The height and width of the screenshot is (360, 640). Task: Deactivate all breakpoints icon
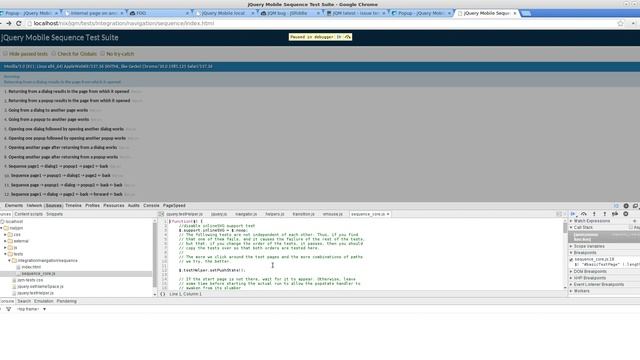pos(615,214)
